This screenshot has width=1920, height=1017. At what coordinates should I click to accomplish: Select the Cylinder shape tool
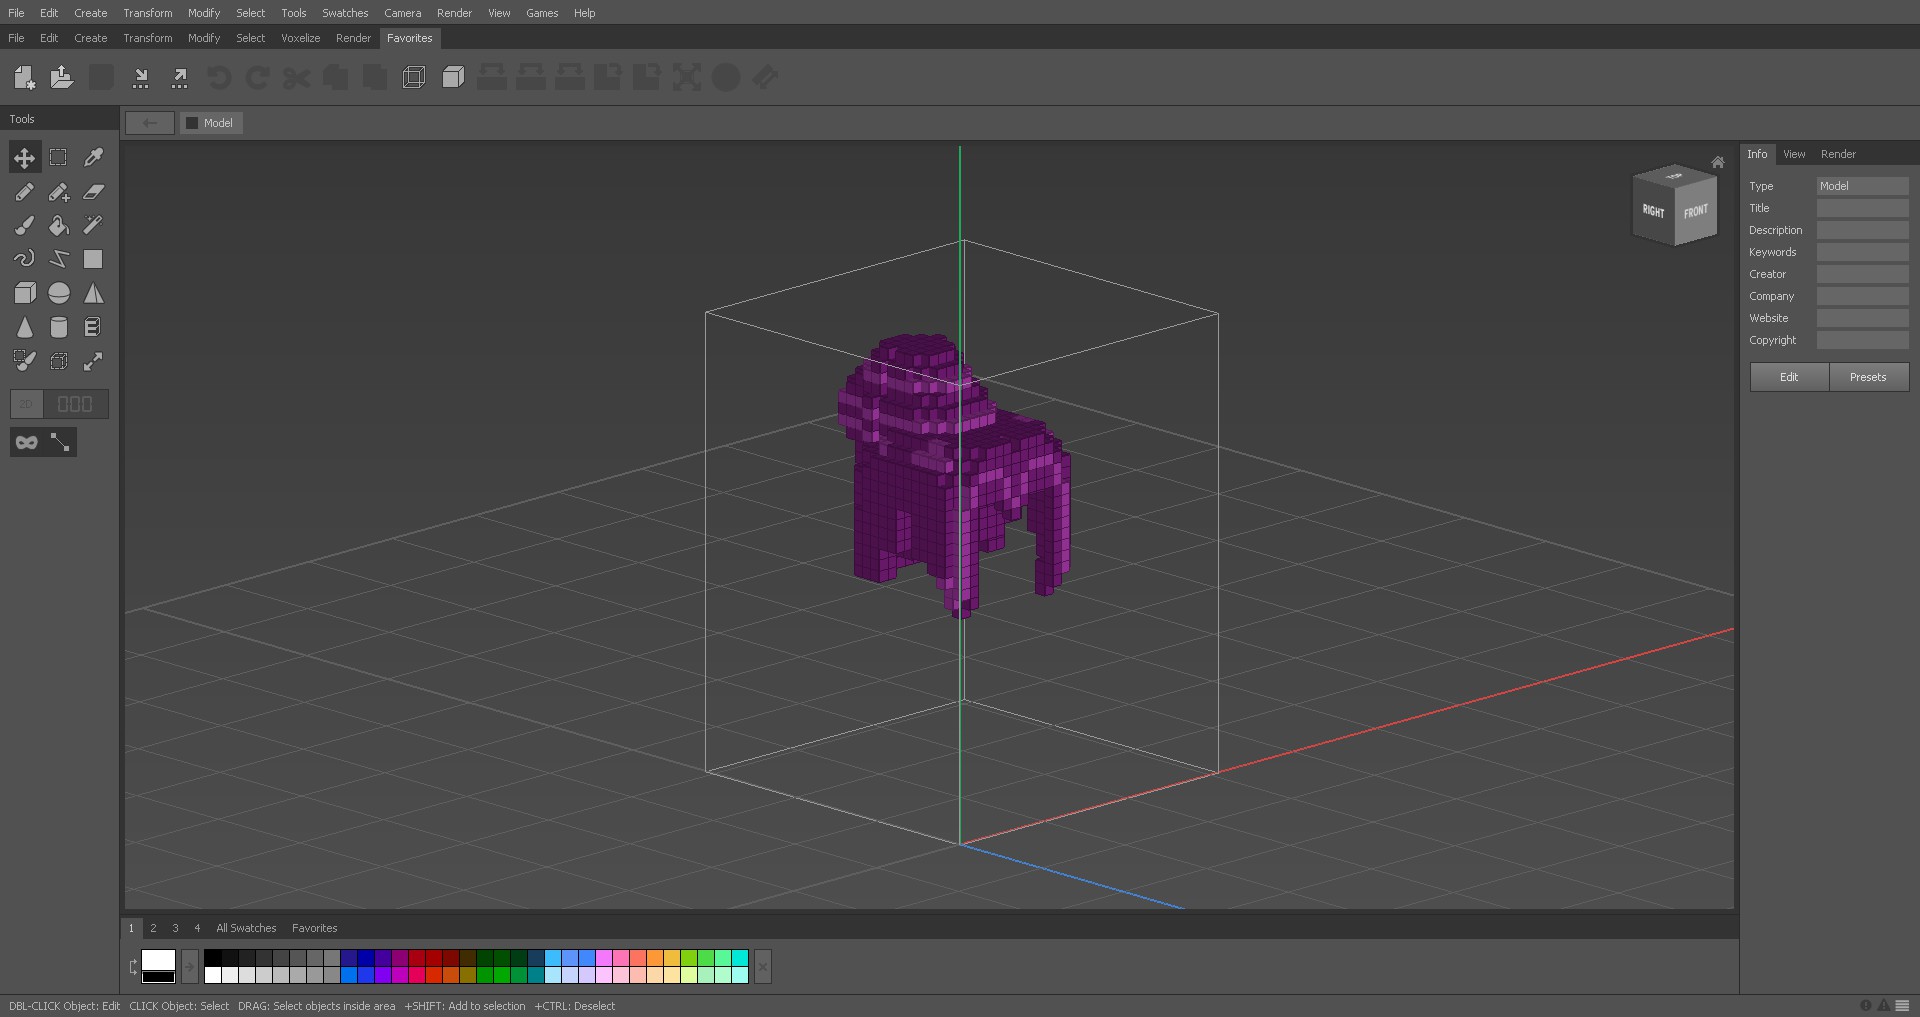[58, 326]
